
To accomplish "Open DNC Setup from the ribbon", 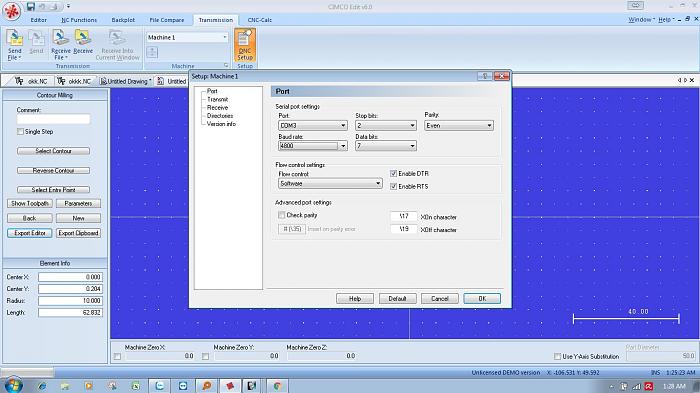I will click(245, 45).
